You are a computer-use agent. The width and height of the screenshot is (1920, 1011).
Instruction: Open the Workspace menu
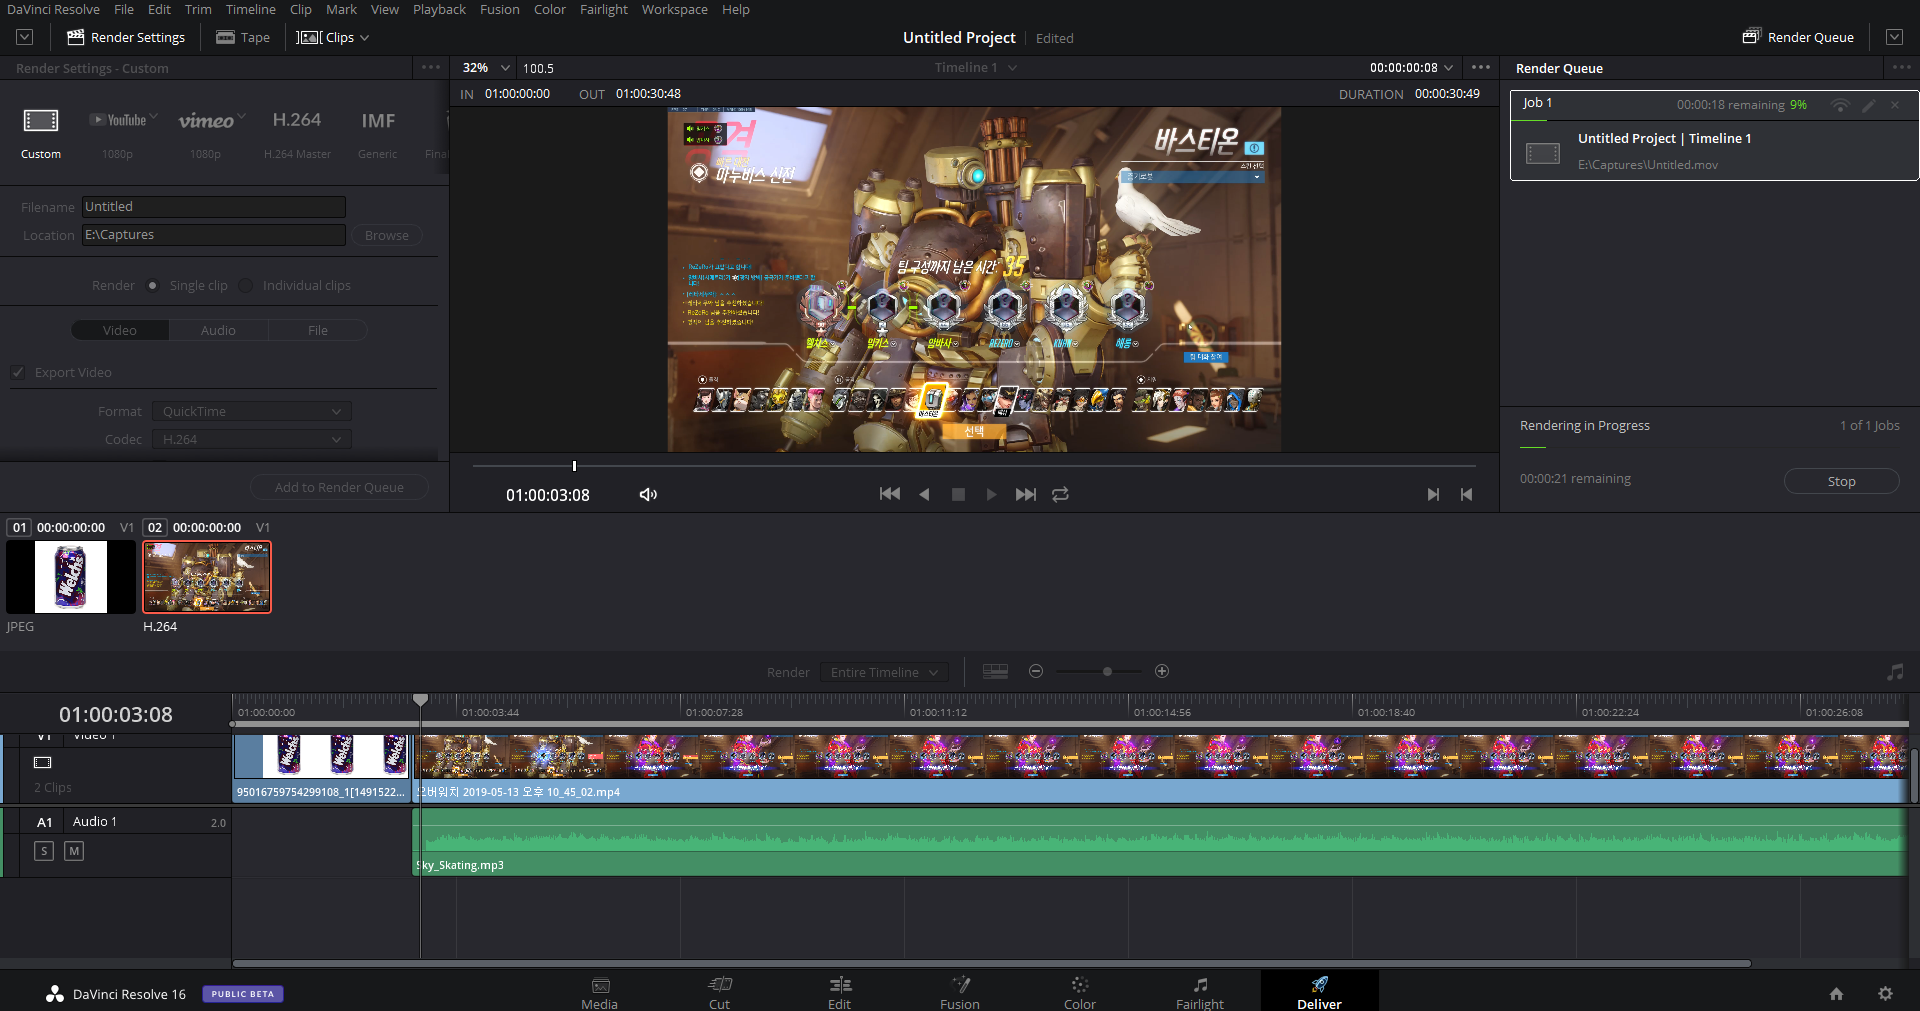675,9
